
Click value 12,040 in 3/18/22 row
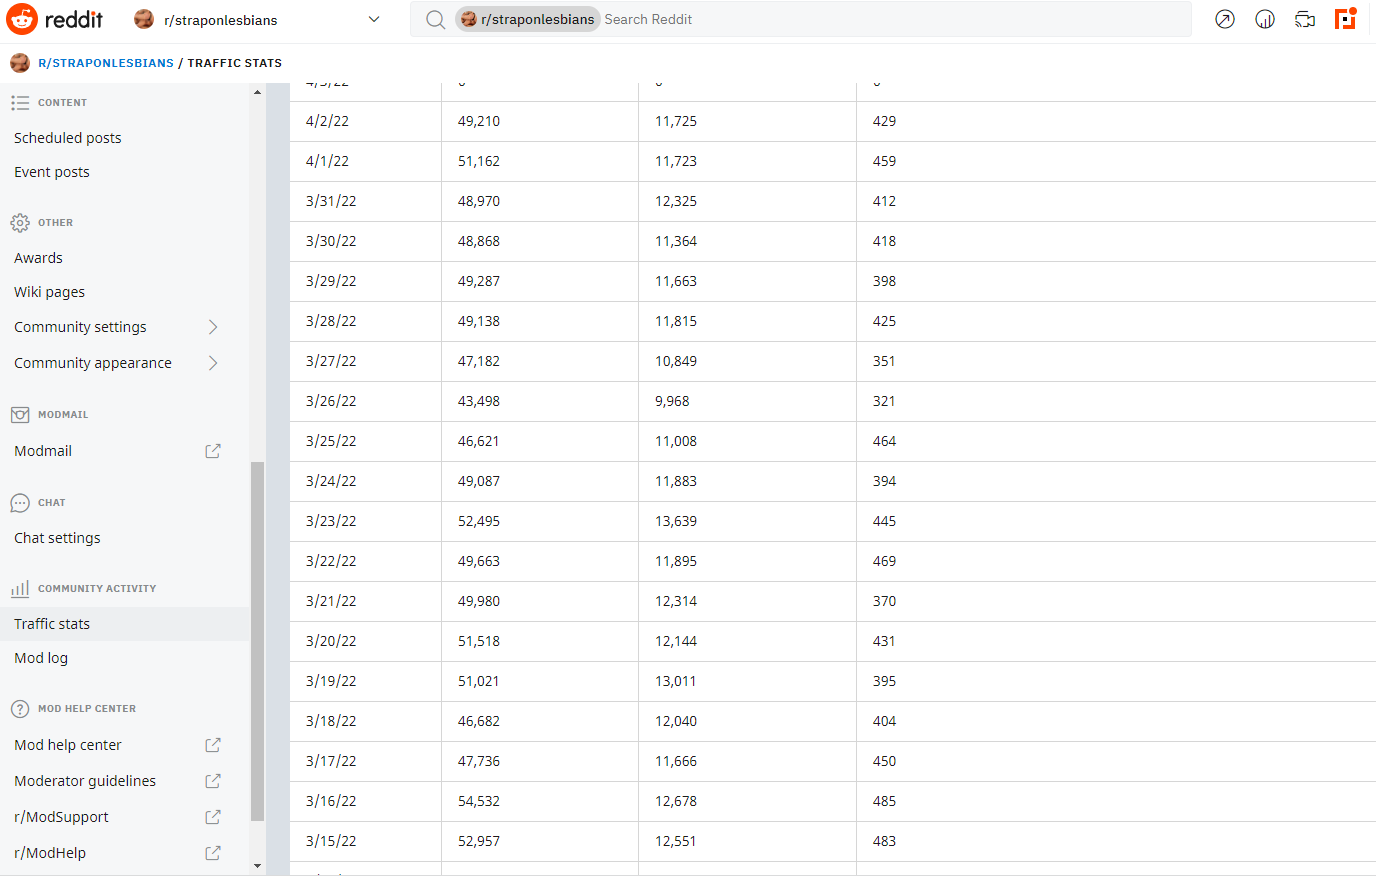click(676, 721)
